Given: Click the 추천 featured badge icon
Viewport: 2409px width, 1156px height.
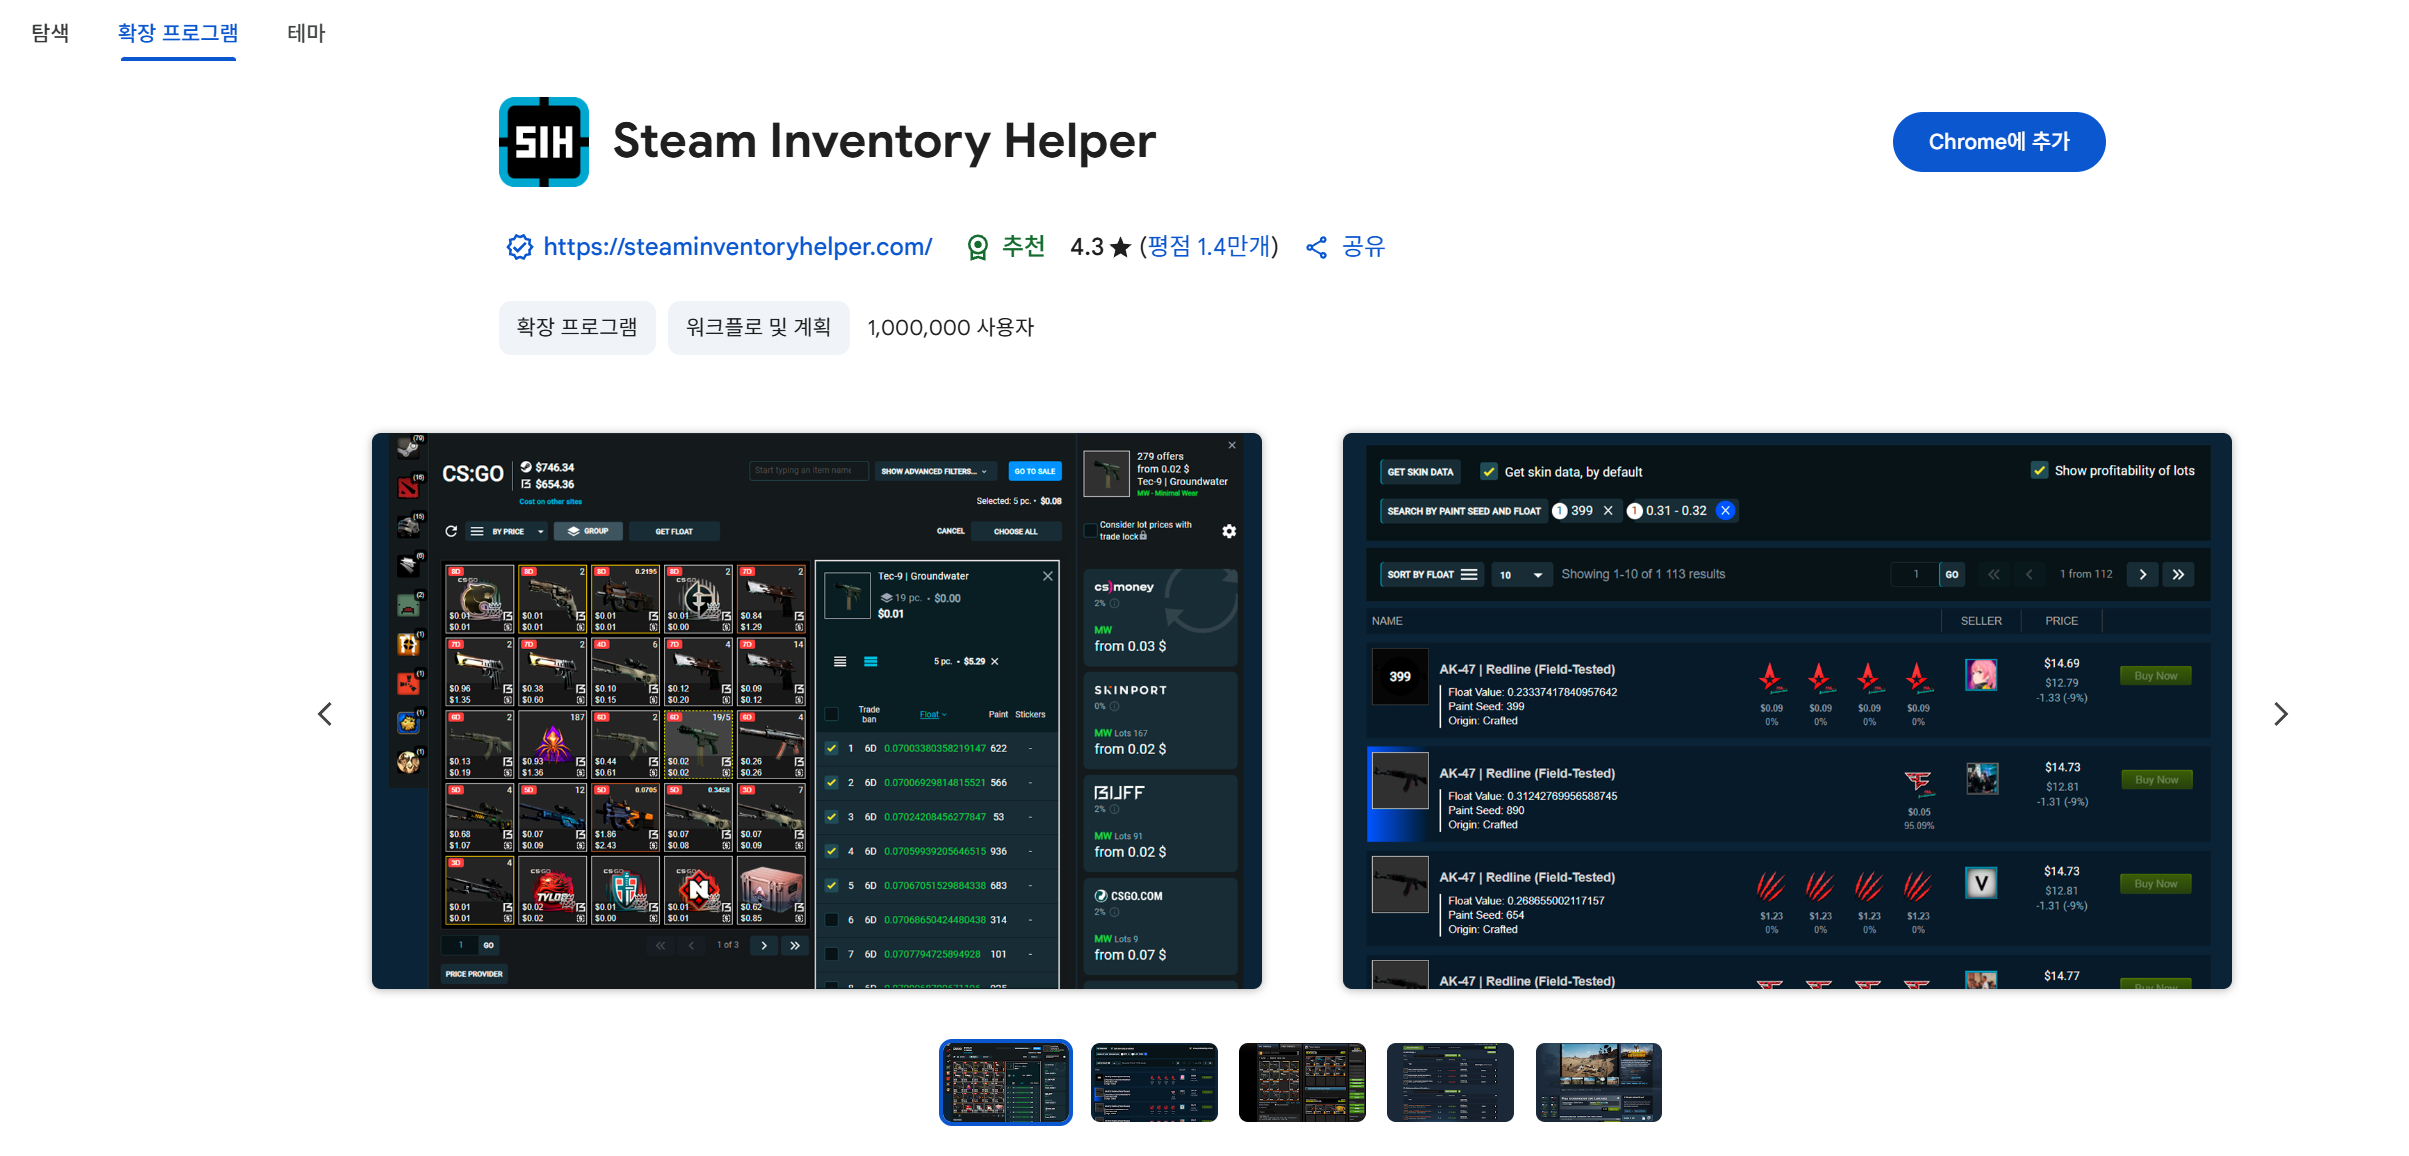Looking at the screenshot, I should click(977, 247).
